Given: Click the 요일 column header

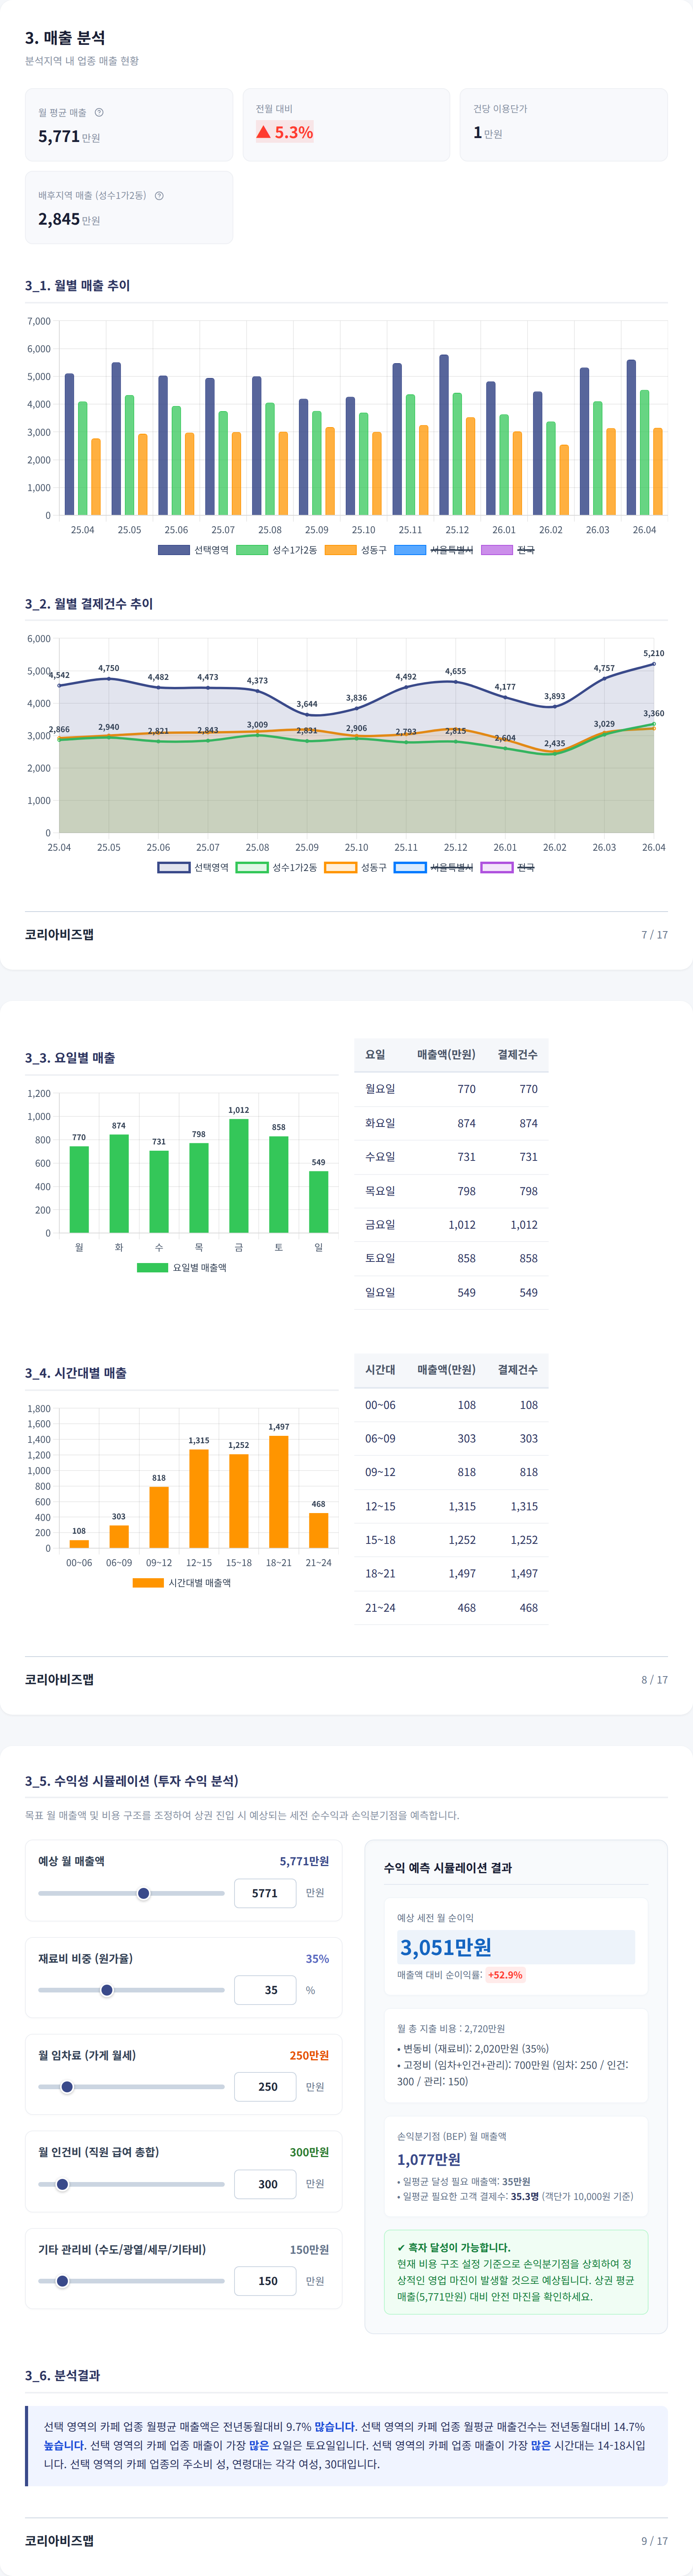Looking at the screenshot, I should coord(375,1055).
